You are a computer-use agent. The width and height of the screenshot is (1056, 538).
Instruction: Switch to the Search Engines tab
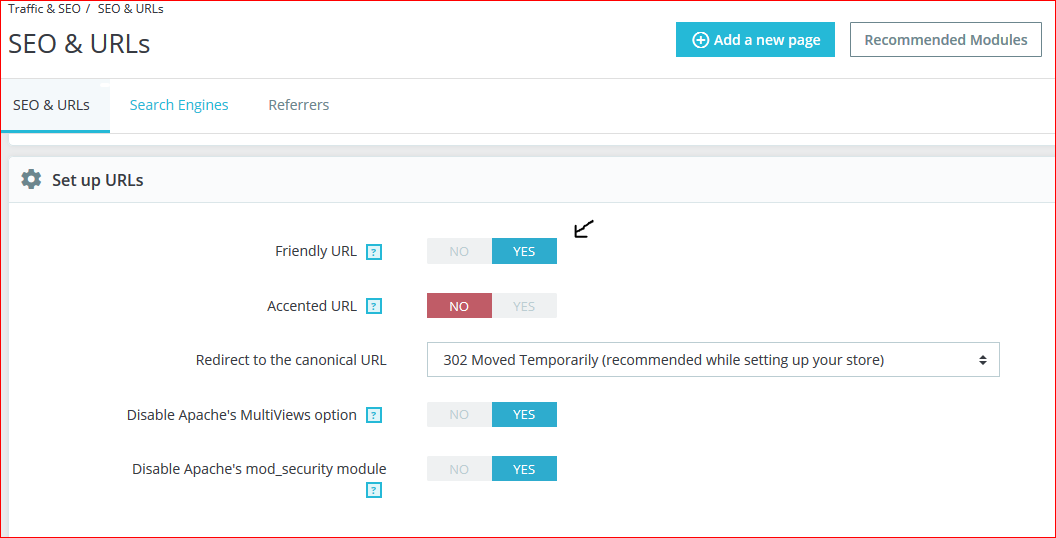(x=179, y=105)
